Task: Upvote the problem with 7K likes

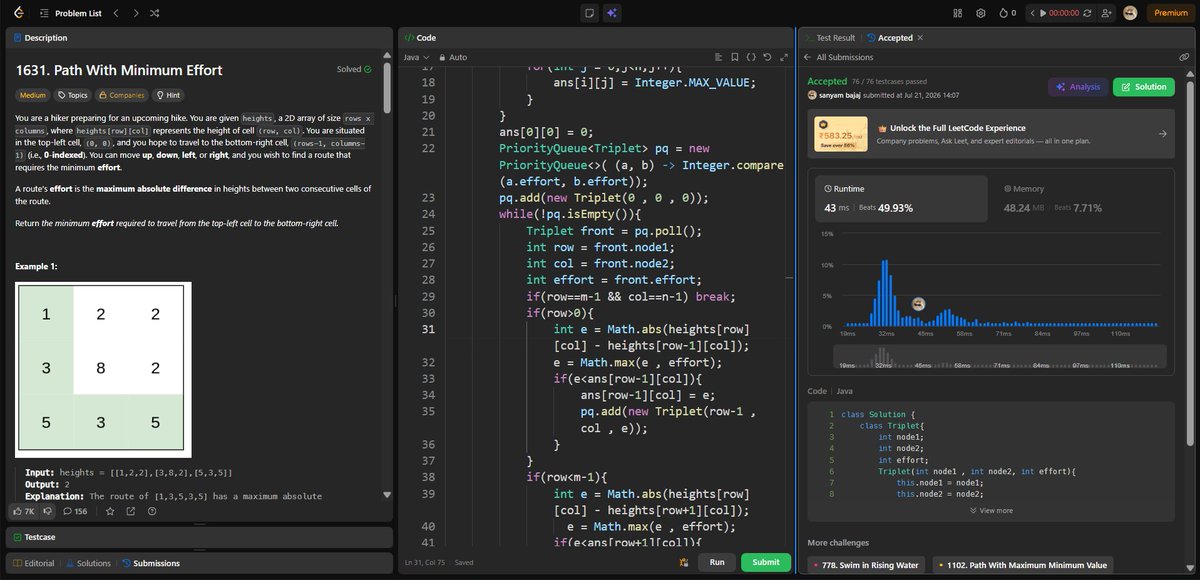Action: pyautogui.click(x=23, y=511)
